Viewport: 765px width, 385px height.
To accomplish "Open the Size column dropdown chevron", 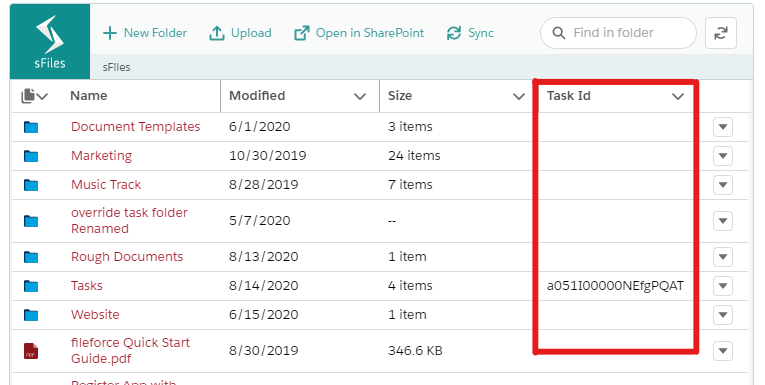I will [x=519, y=96].
